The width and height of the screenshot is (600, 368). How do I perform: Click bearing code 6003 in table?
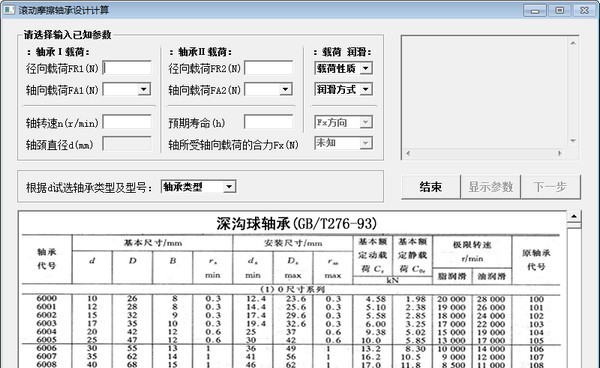[x=47, y=324]
